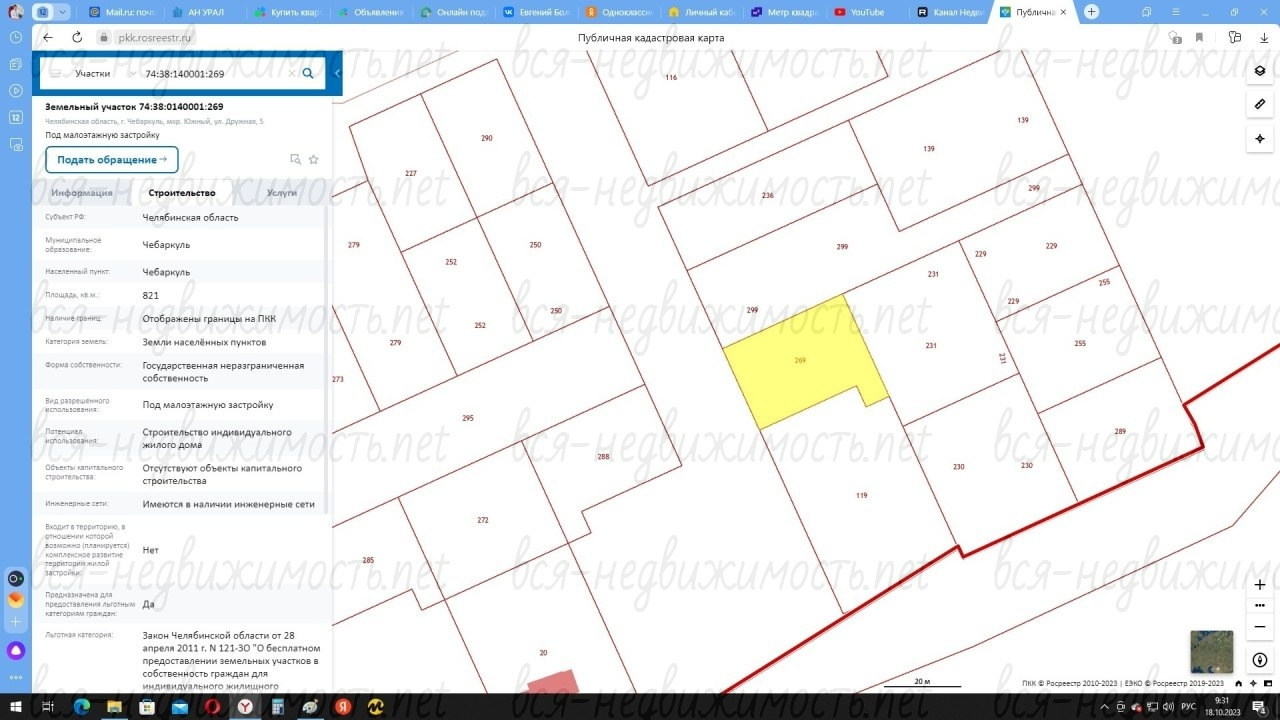The height and width of the screenshot is (720, 1280).
Task: Switch to the Услуги tab
Action: pyautogui.click(x=281, y=193)
